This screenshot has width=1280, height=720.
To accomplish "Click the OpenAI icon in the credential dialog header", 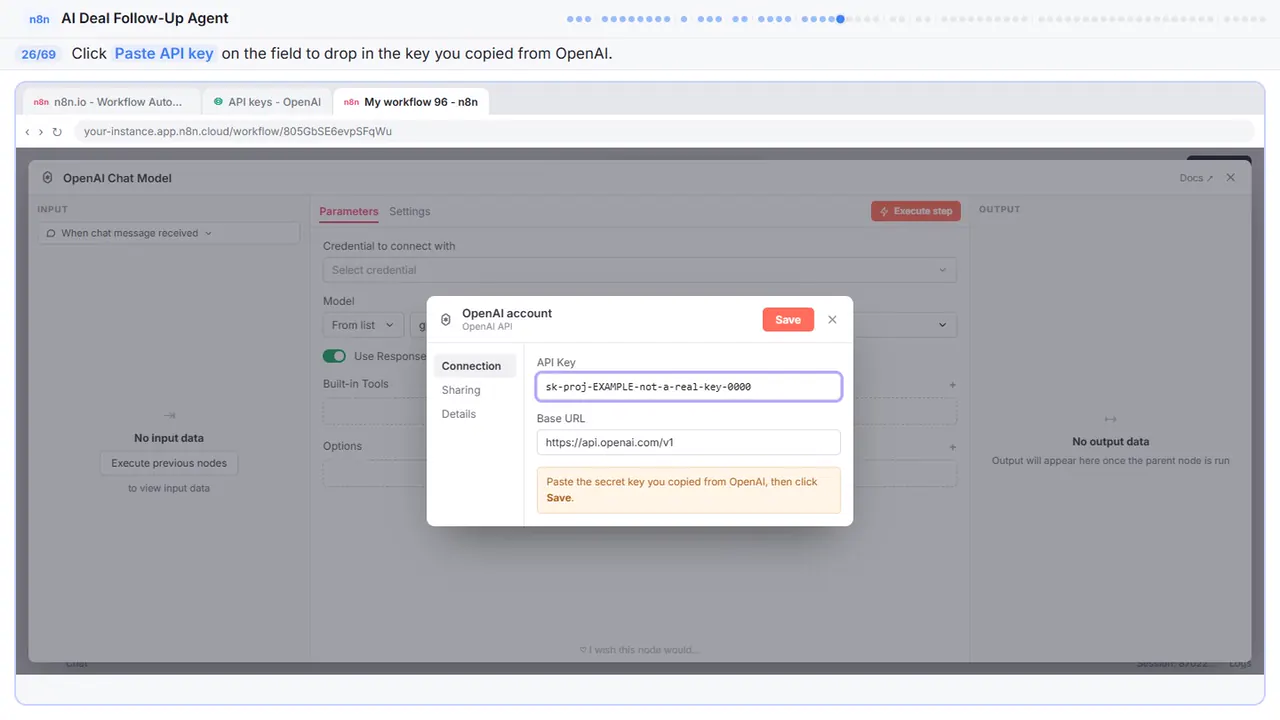I will [446, 320].
